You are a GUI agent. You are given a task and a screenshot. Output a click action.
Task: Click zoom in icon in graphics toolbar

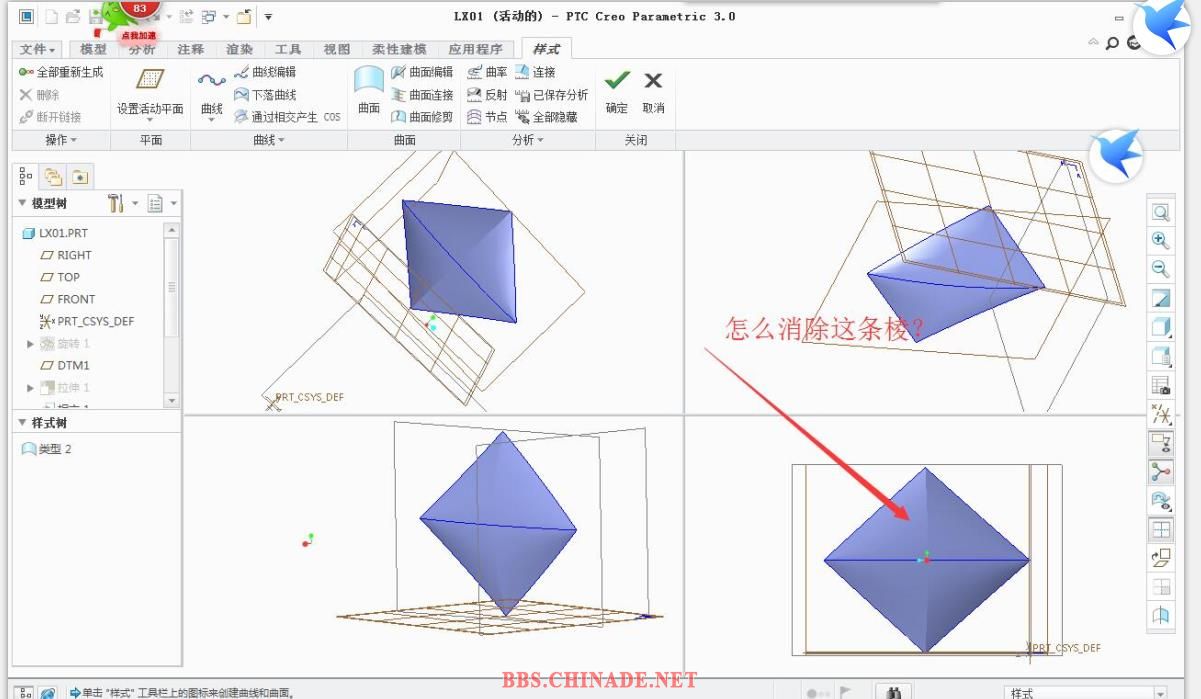pyautogui.click(x=1161, y=240)
